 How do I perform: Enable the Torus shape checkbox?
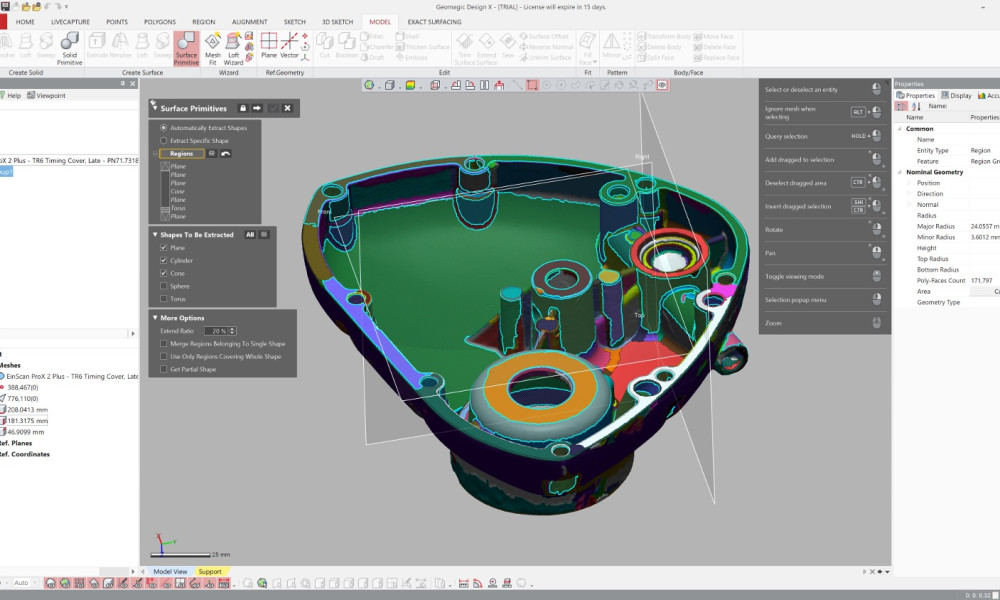click(164, 298)
